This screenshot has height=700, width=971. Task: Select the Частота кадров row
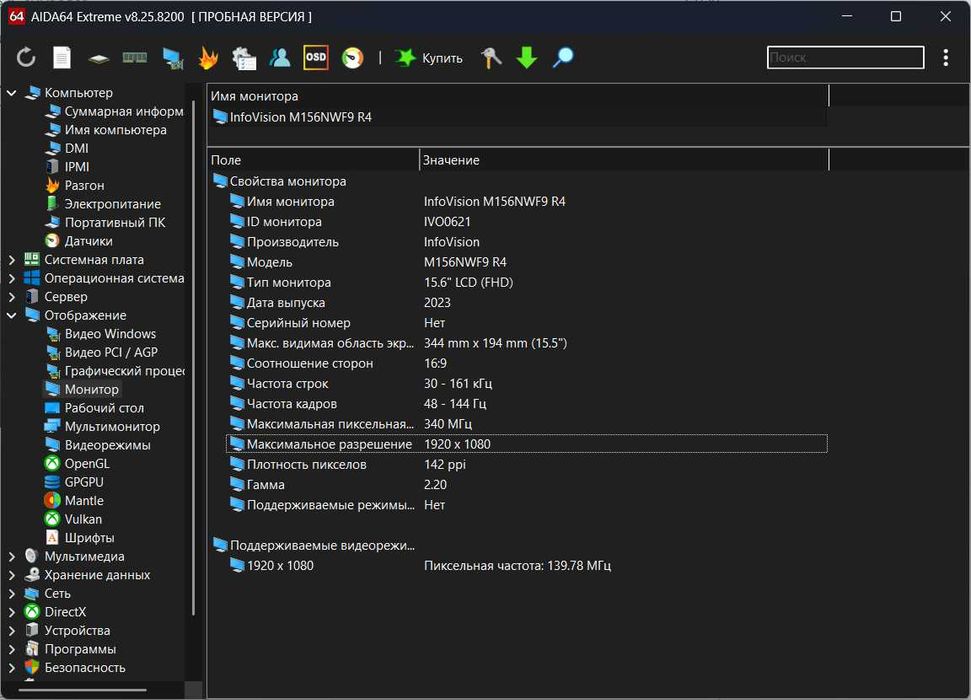click(527, 404)
